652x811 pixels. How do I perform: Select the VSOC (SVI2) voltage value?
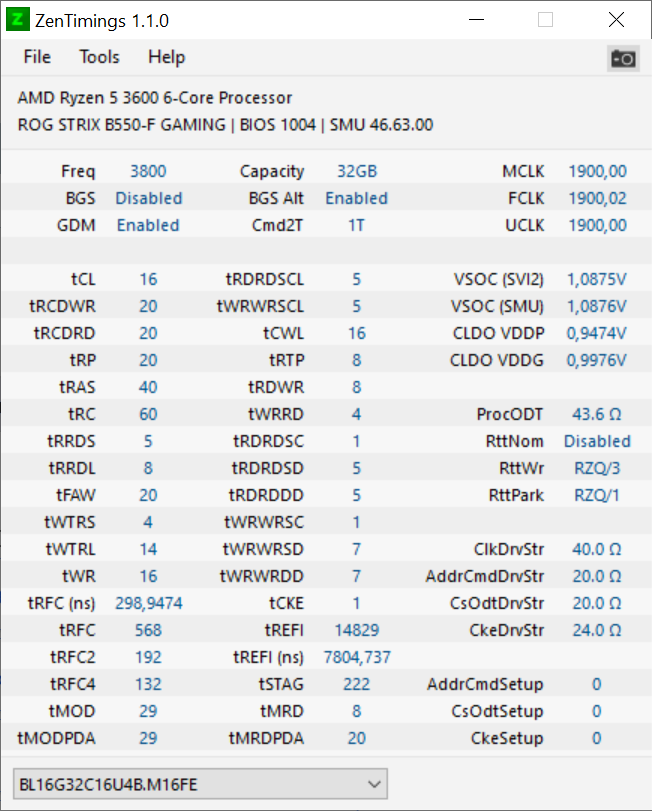[596, 280]
